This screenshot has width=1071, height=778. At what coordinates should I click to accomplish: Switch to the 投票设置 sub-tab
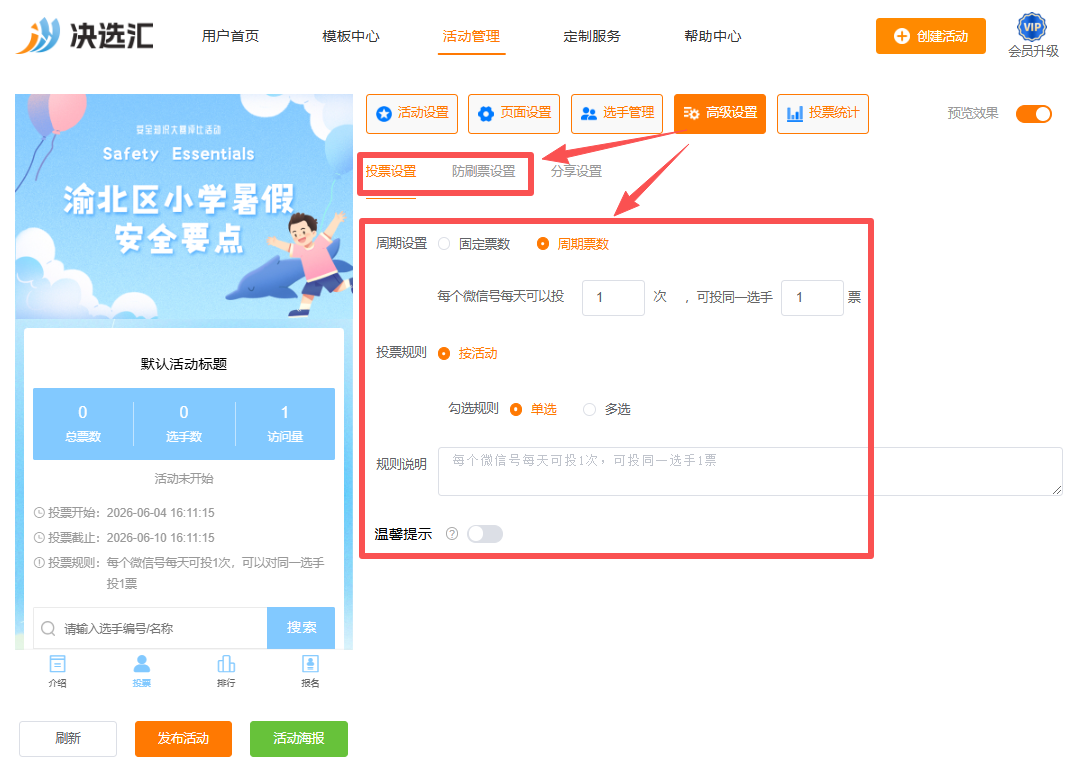pos(391,171)
